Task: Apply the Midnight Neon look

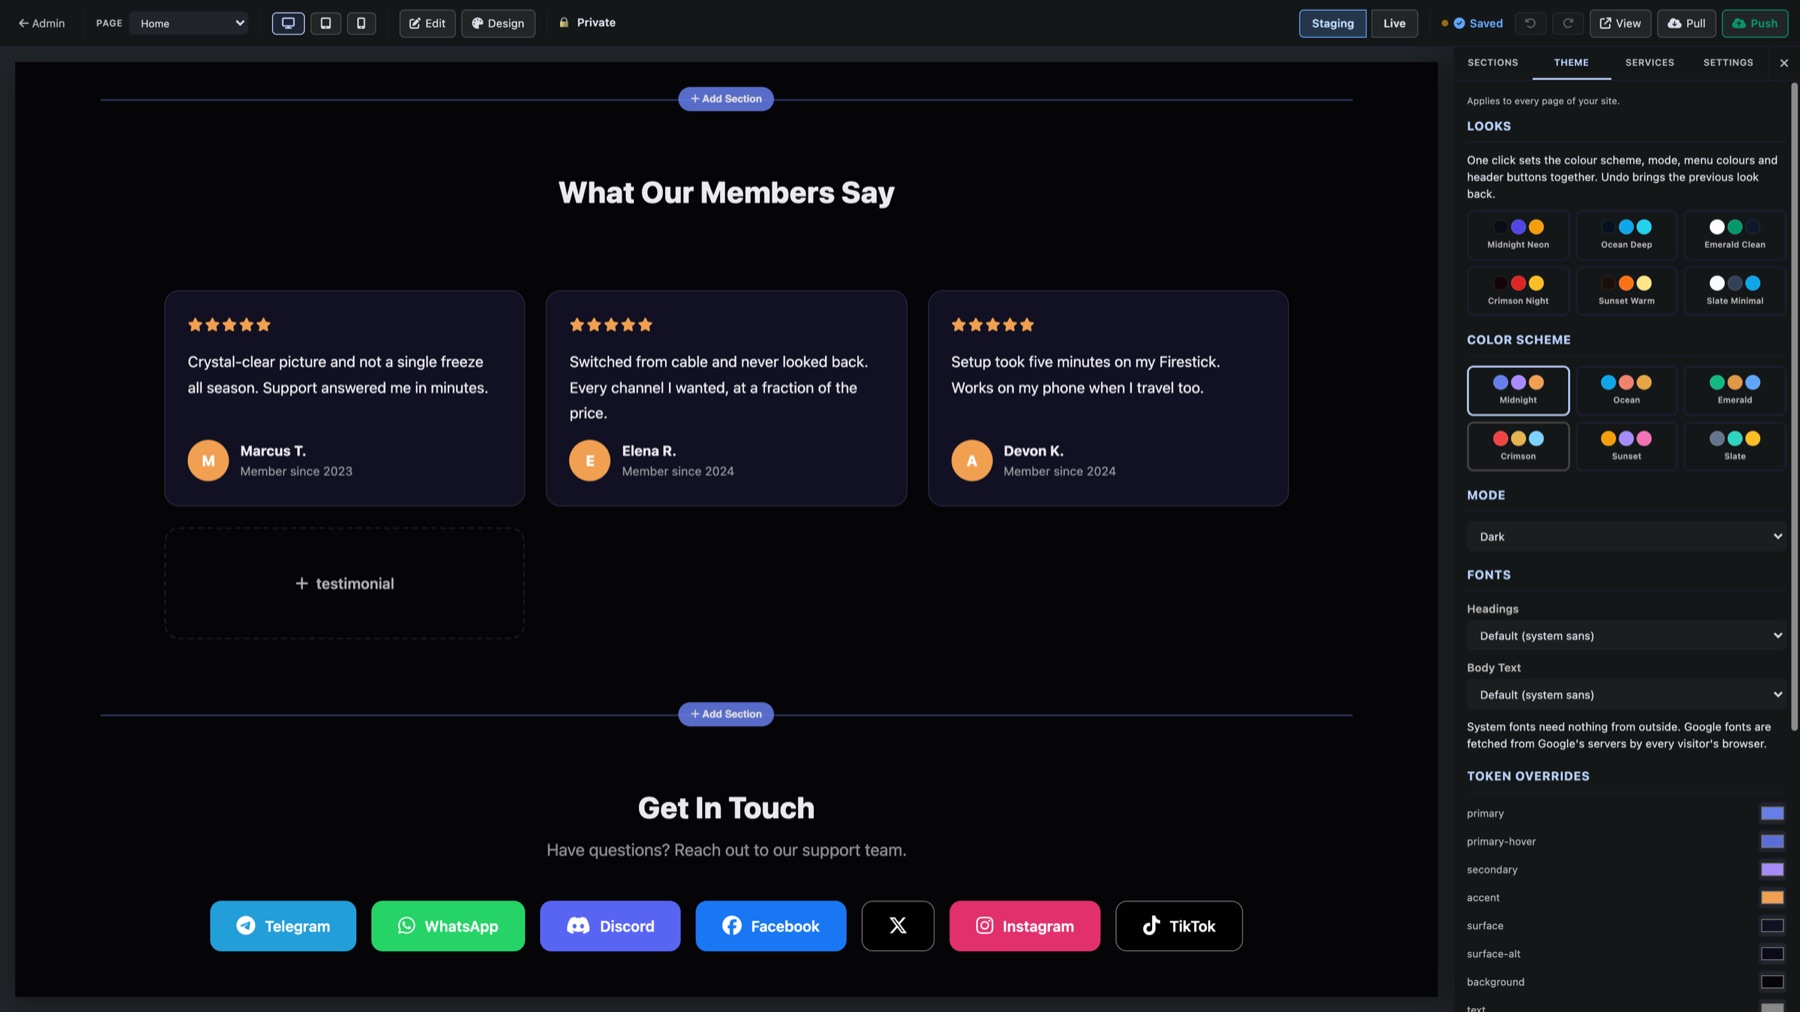Action: (1518, 235)
